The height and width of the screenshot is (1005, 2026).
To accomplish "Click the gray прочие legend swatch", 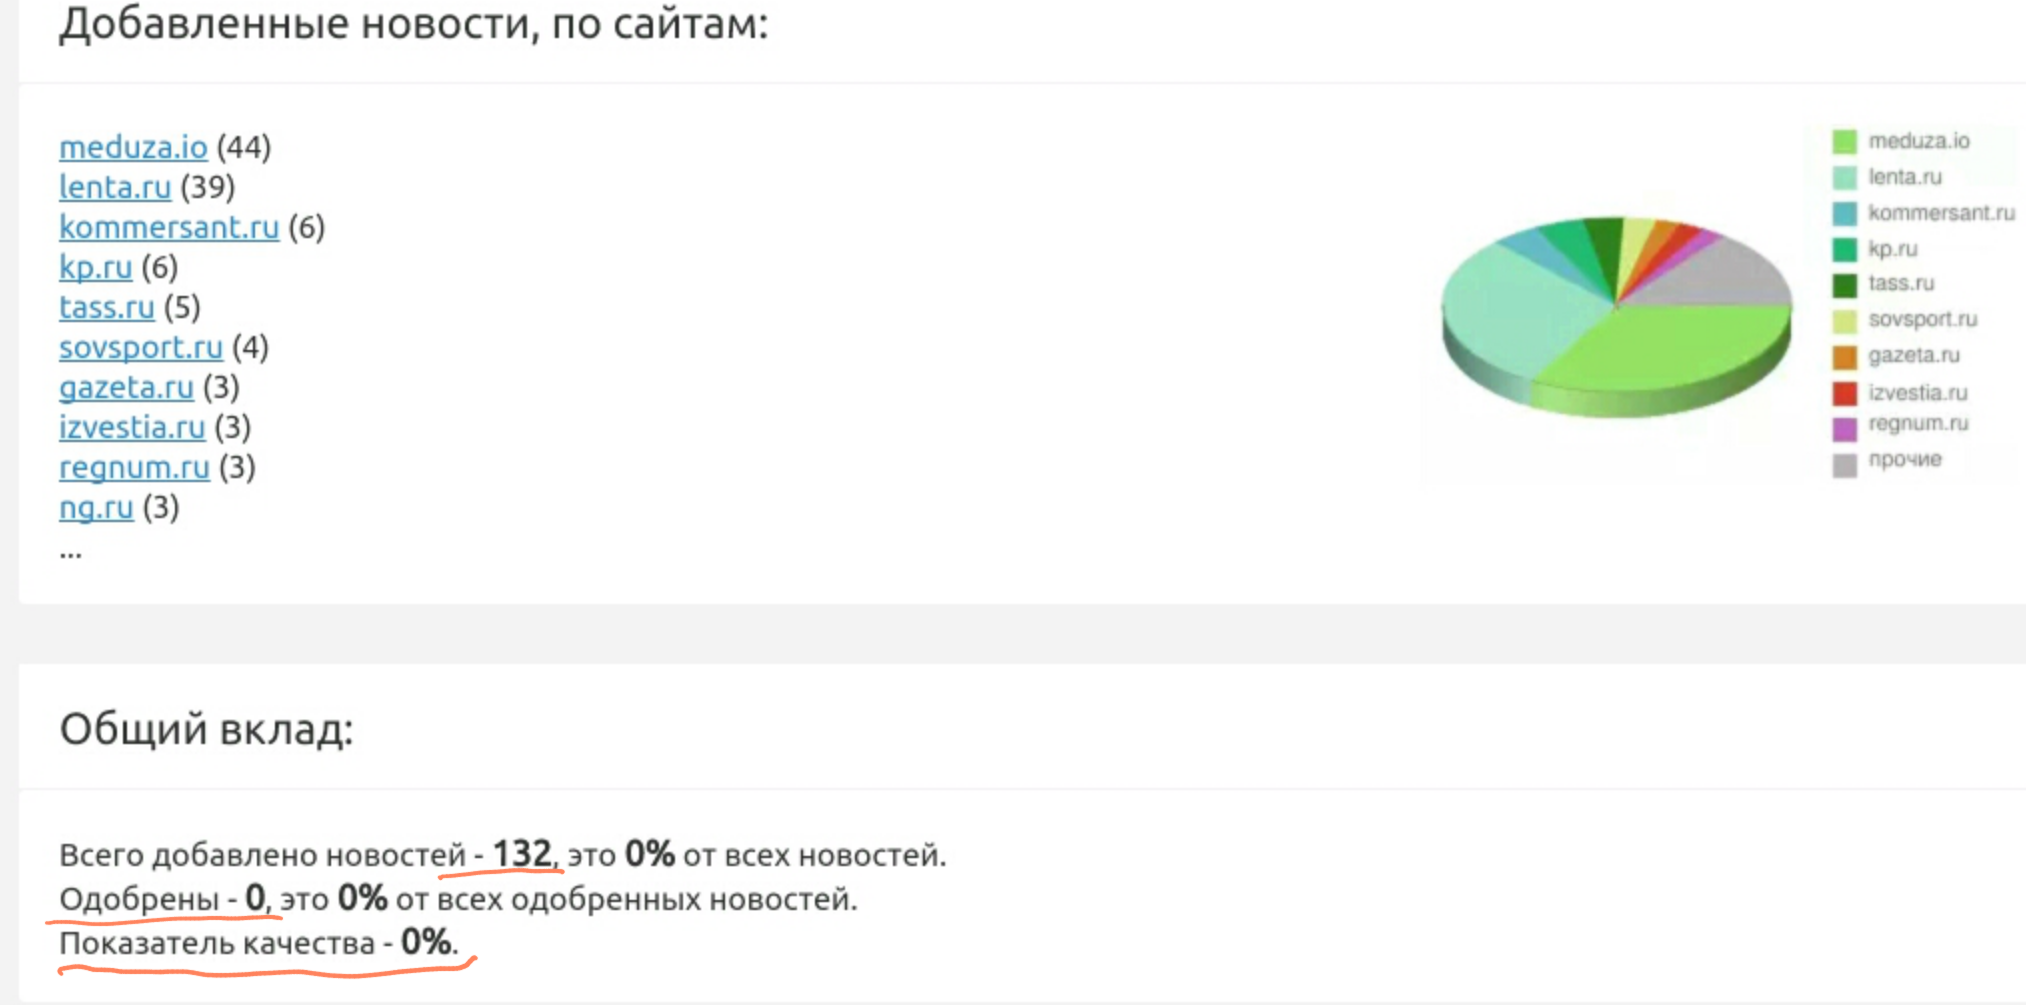I will pyautogui.click(x=1844, y=464).
